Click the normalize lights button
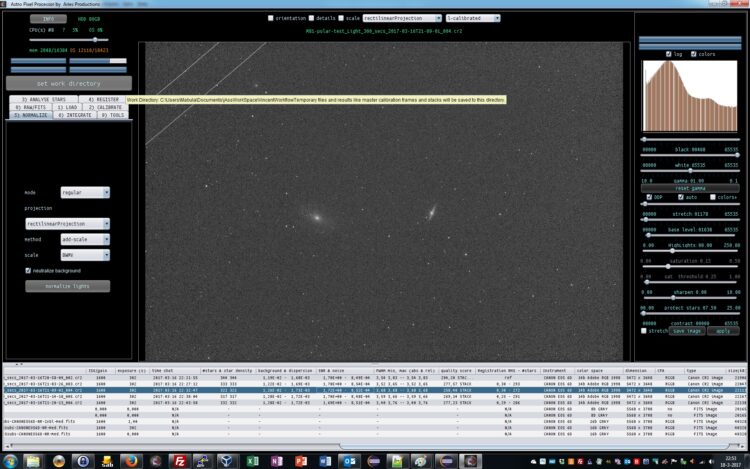 coord(67,286)
